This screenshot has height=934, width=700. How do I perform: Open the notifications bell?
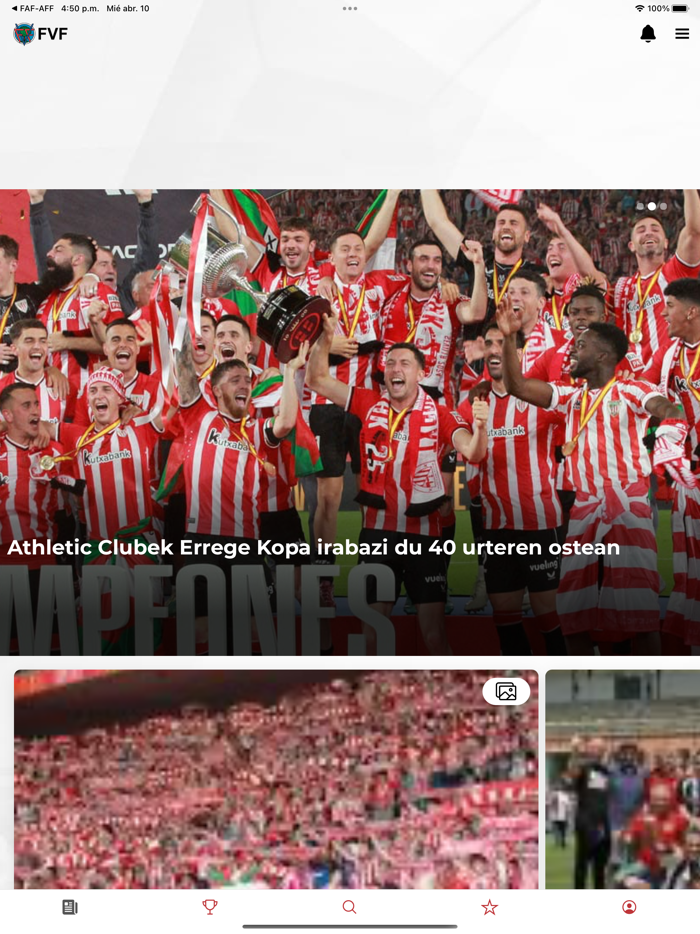(x=648, y=34)
